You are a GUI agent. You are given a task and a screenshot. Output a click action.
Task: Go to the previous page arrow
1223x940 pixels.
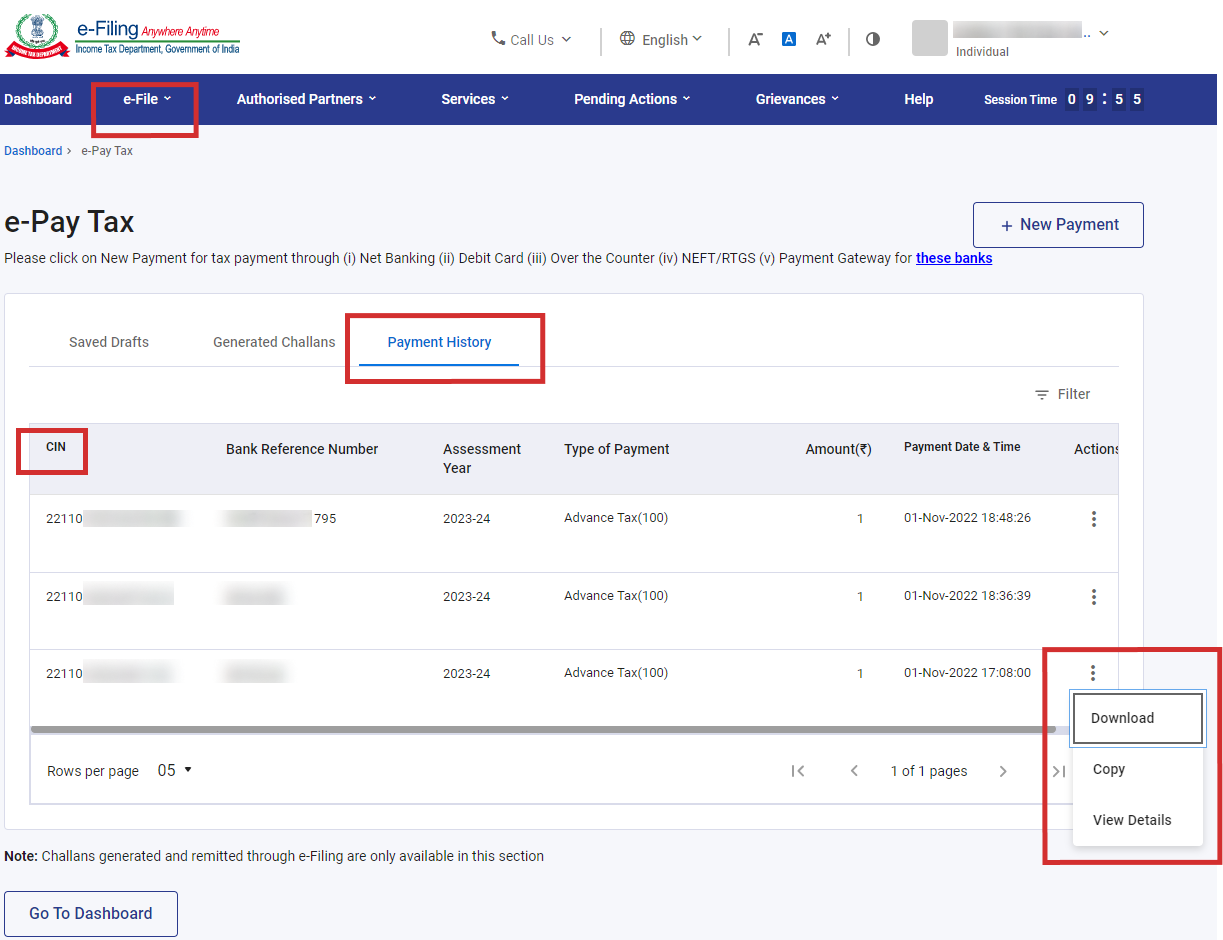(854, 771)
